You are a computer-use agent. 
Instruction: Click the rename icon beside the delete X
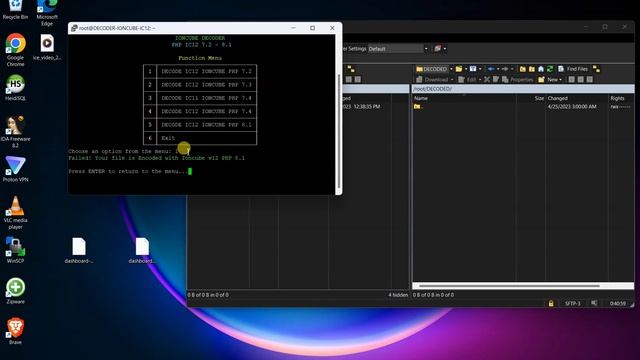pyautogui.click(x=496, y=80)
